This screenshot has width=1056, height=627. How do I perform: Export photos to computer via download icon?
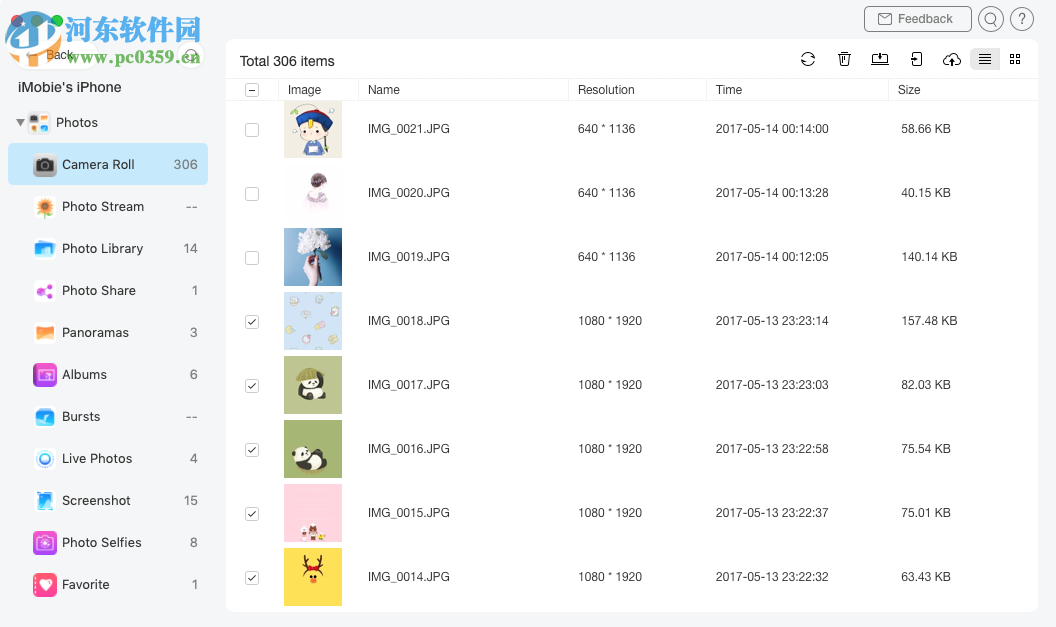(x=880, y=59)
